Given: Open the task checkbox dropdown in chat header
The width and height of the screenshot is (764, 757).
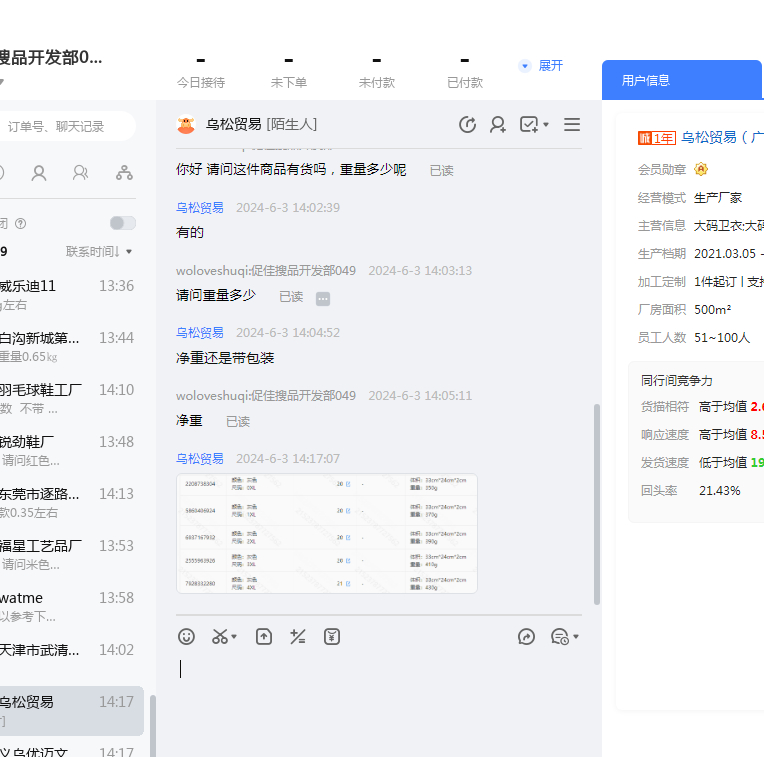Looking at the screenshot, I should [x=534, y=125].
